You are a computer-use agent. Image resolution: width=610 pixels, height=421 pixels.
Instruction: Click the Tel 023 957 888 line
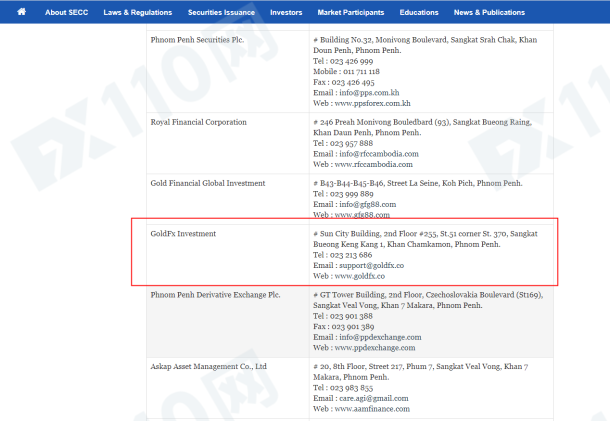pyautogui.click(x=343, y=144)
